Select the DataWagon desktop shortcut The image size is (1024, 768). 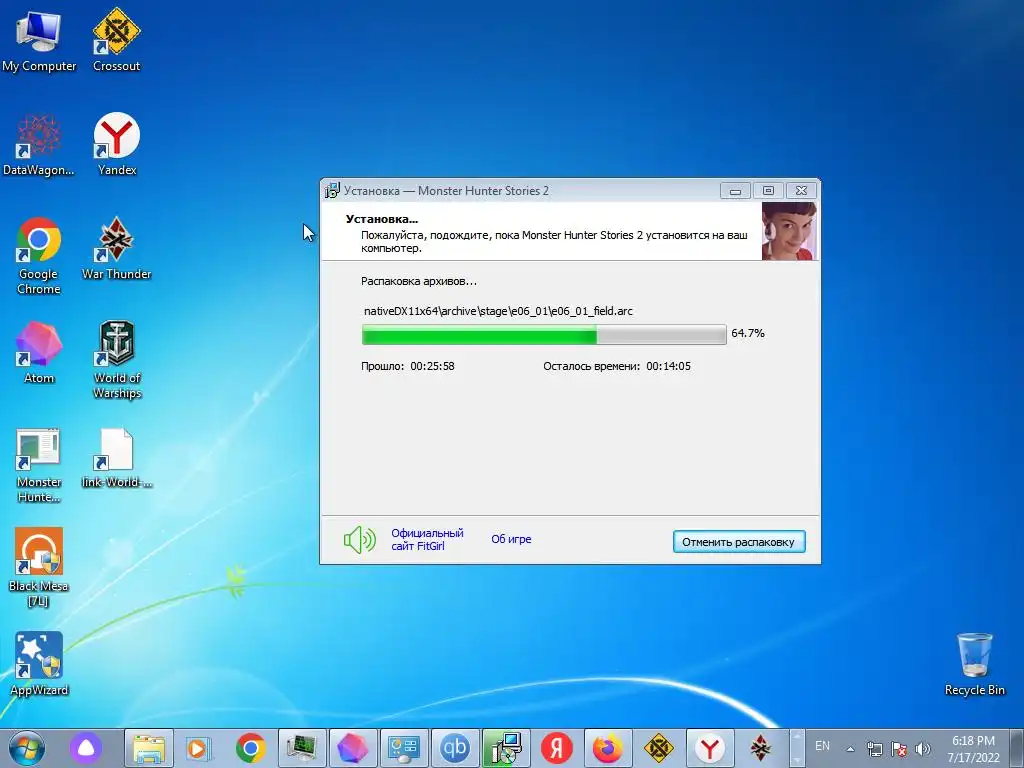click(x=39, y=144)
